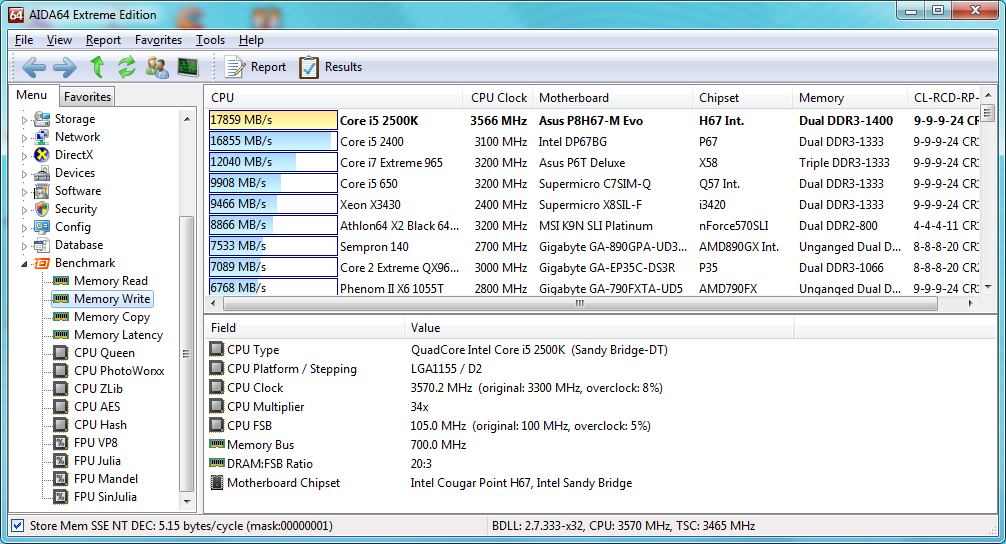Screen dimensions: 1006x544
Task: Select the Devices icon in tree
Action: 42,173
